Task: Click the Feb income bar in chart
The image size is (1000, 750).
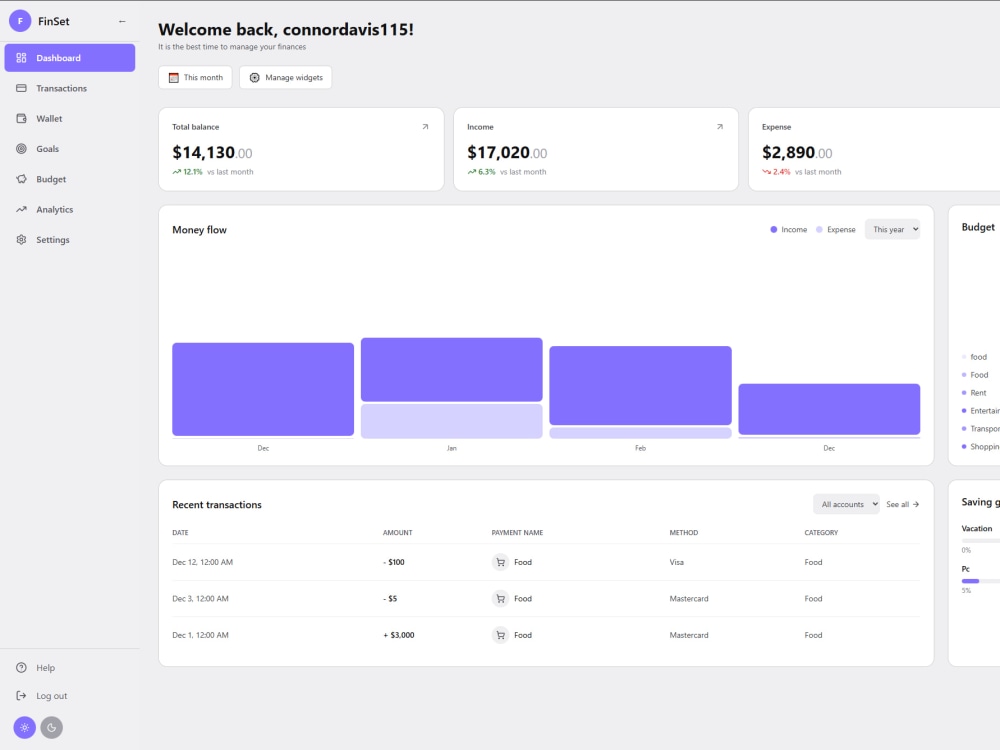Action: tap(640, 386)
